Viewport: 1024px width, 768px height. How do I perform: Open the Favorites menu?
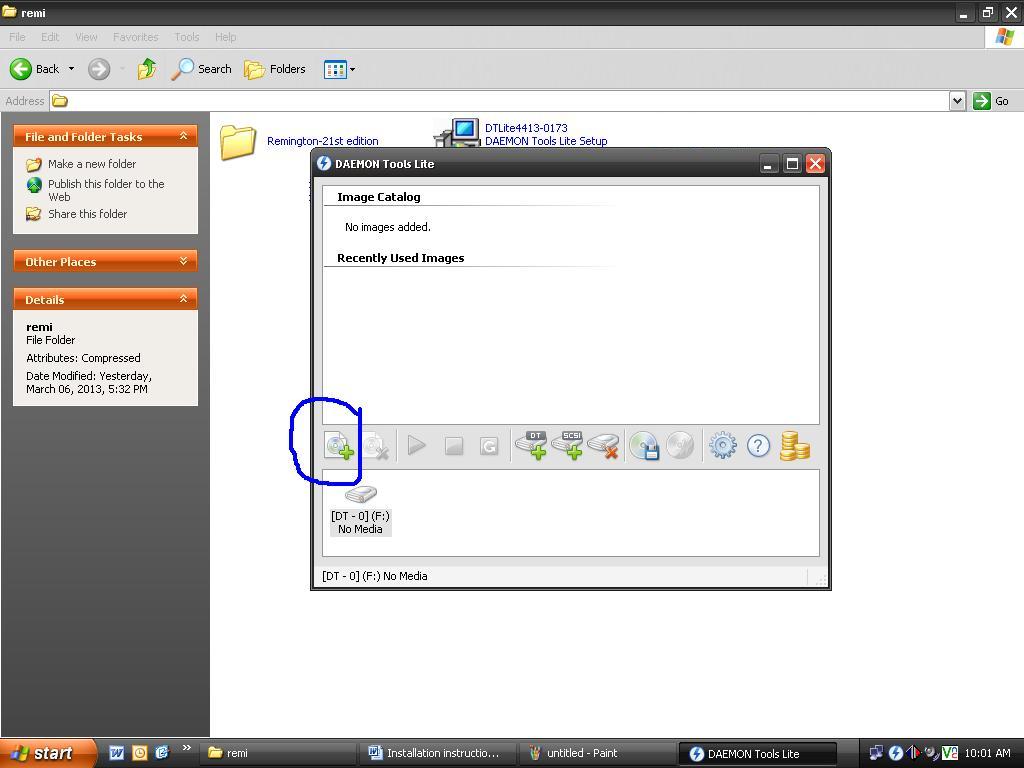[x=135, y=37]
